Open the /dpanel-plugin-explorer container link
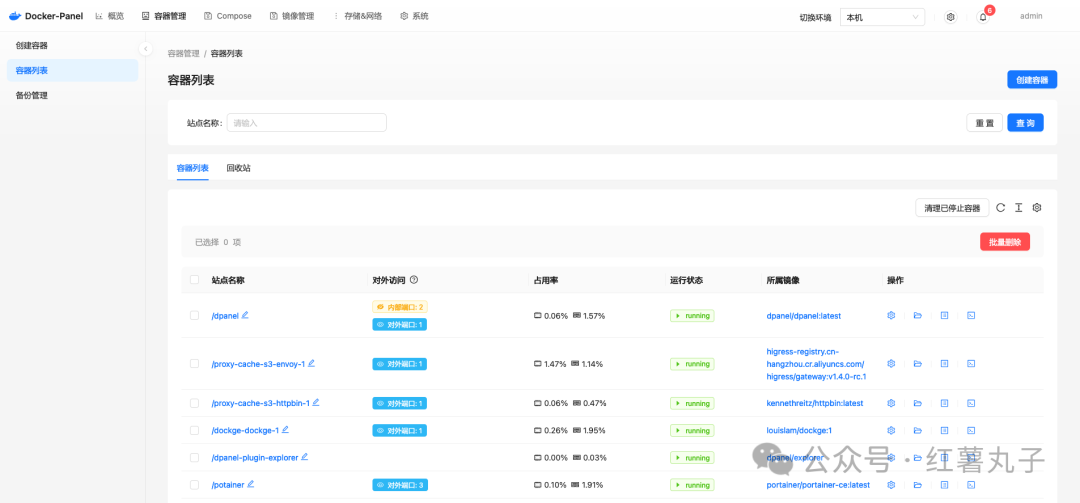Viewport: 1080px width, 503px height. pyautogui.click(x=255, y=458)
